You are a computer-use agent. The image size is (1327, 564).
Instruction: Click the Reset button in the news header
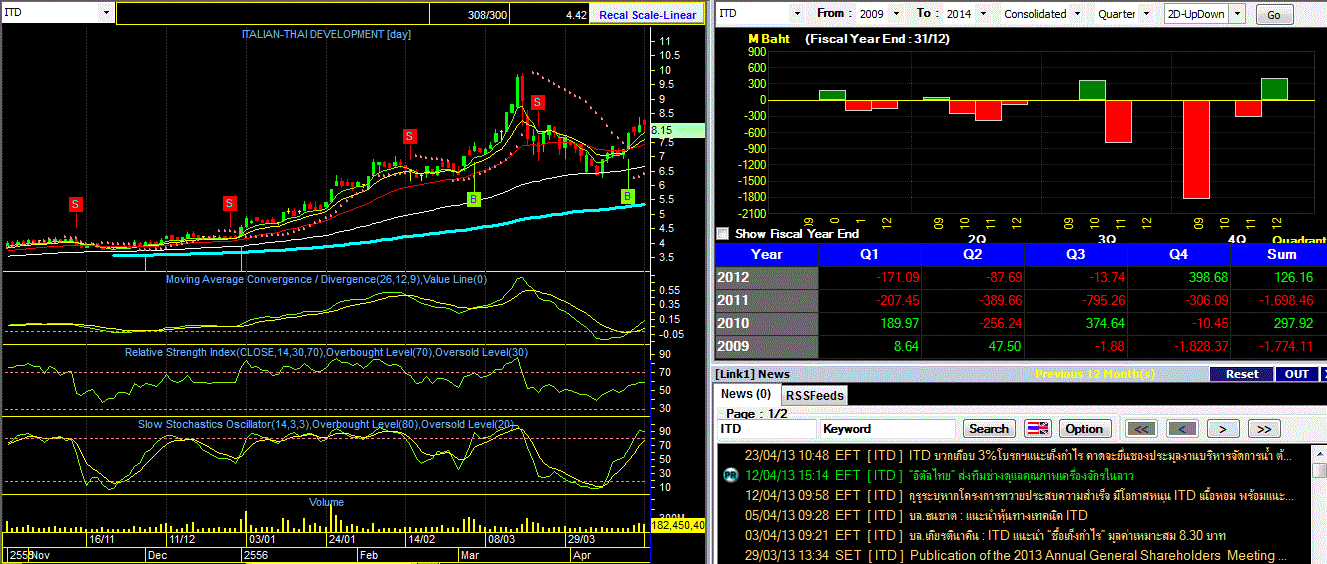[x=1242, y=374]
